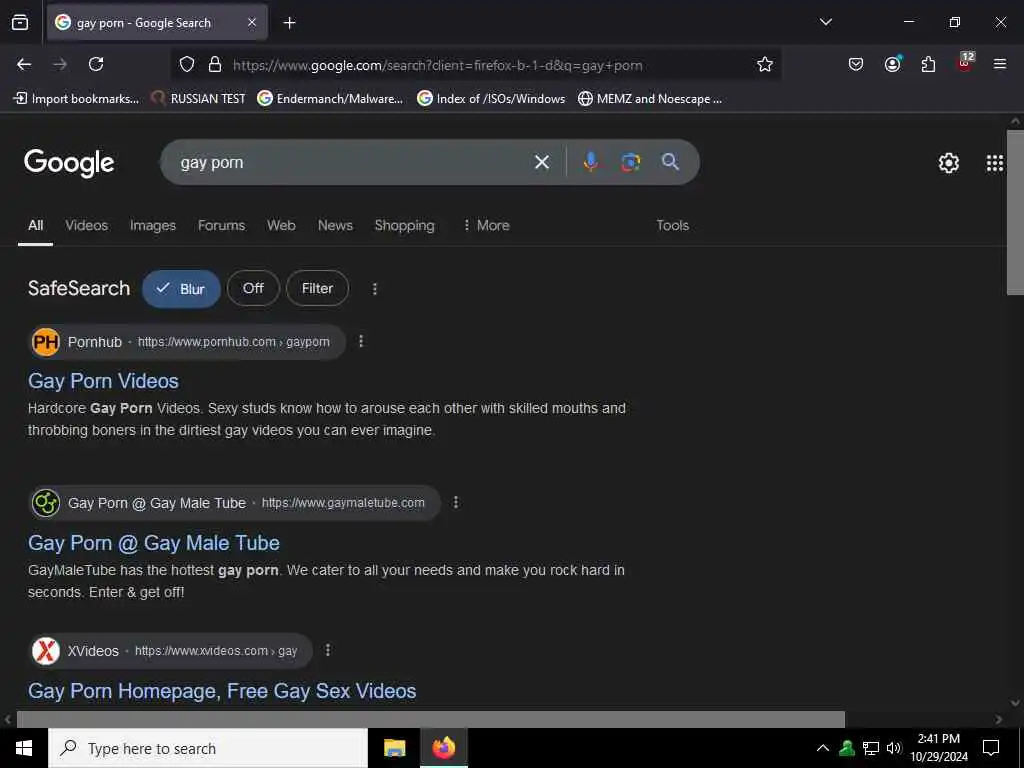The width and height of the screenshot is (1024, 768).
Task: Open the Firefox account icon
Action: click(x=892, y=64)
